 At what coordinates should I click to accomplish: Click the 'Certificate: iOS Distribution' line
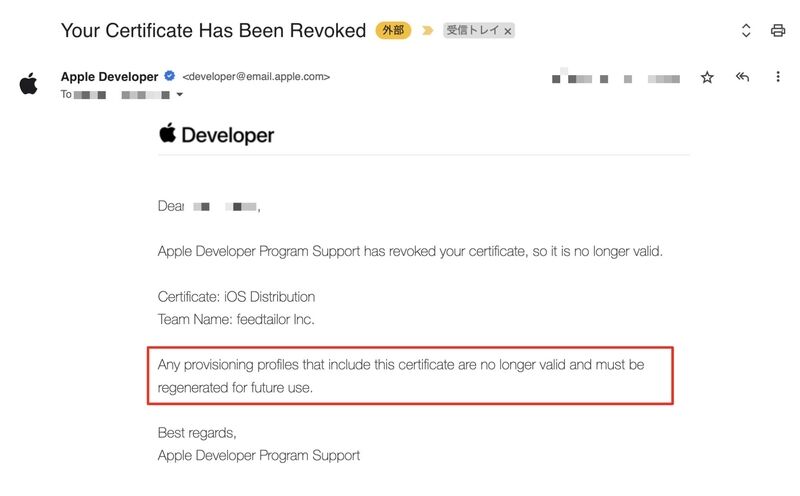pyautogui.click(x=236, y=297)
